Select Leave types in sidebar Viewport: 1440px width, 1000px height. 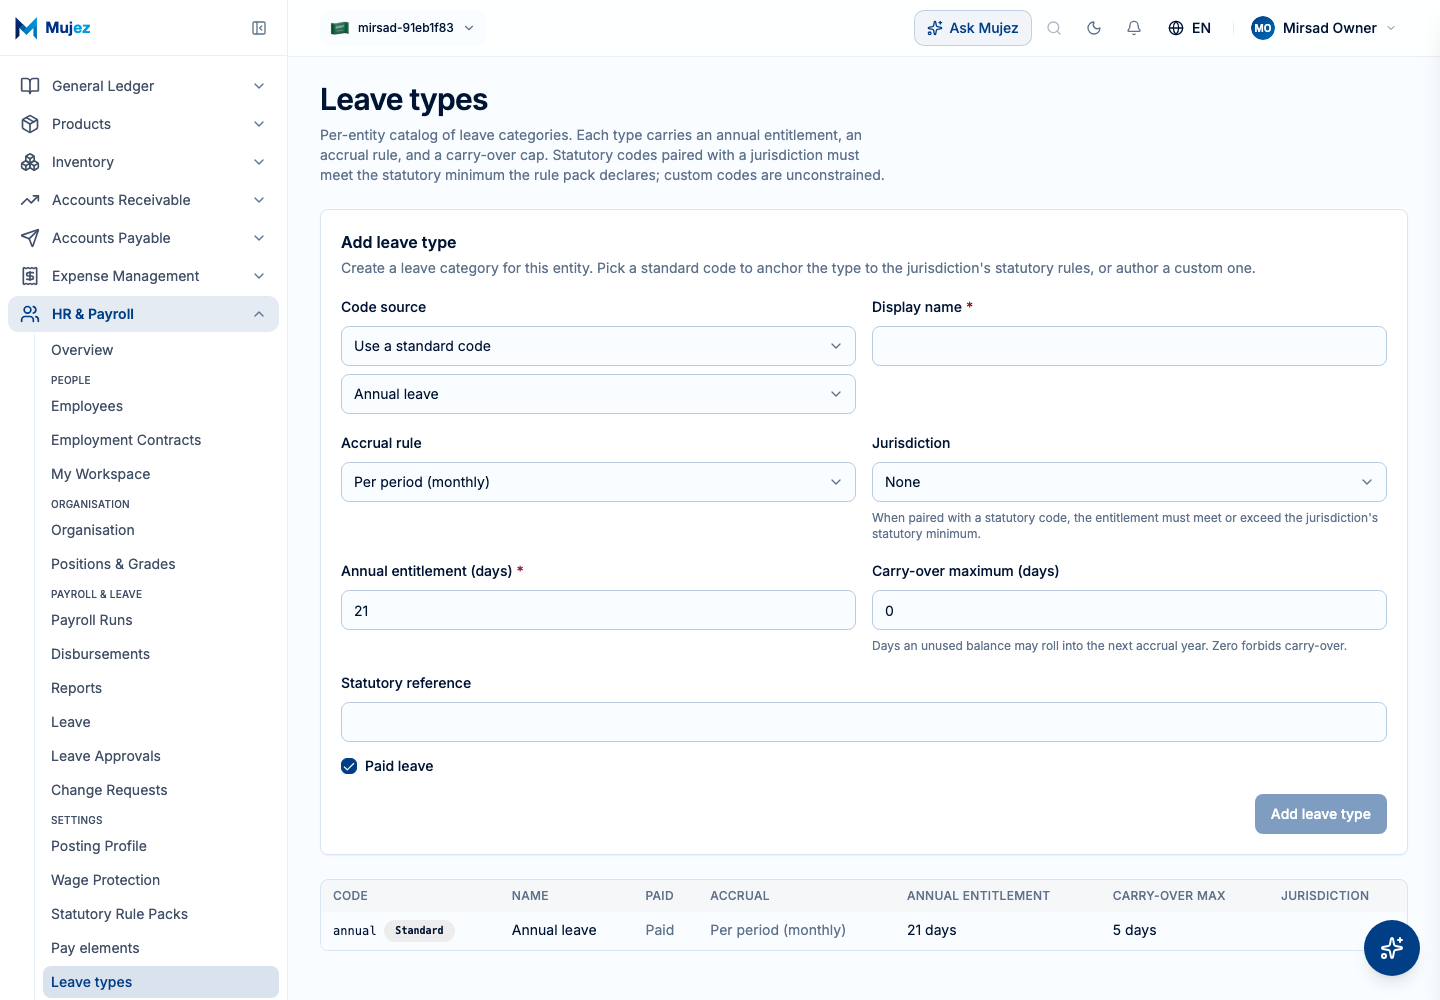coord(161,982)
